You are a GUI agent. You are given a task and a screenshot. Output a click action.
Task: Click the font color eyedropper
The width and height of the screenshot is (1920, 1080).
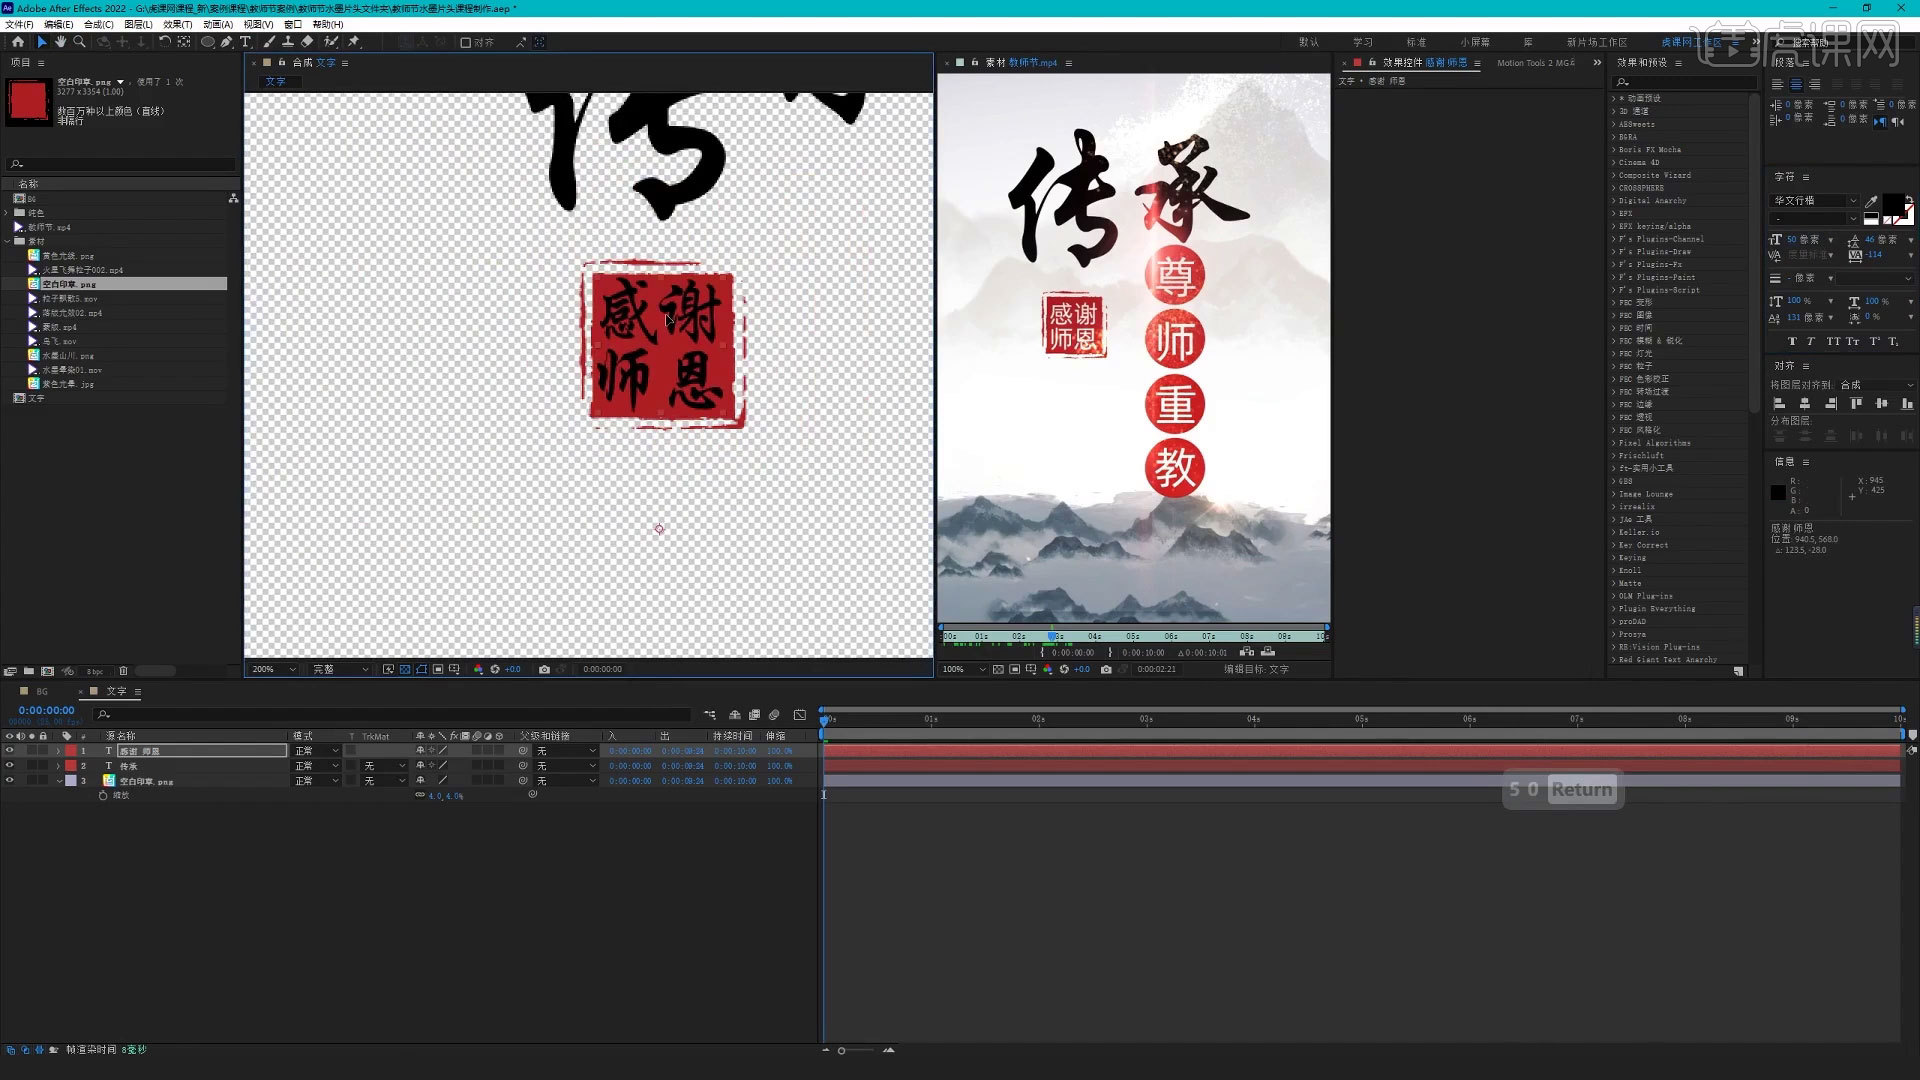[1871, 201]
